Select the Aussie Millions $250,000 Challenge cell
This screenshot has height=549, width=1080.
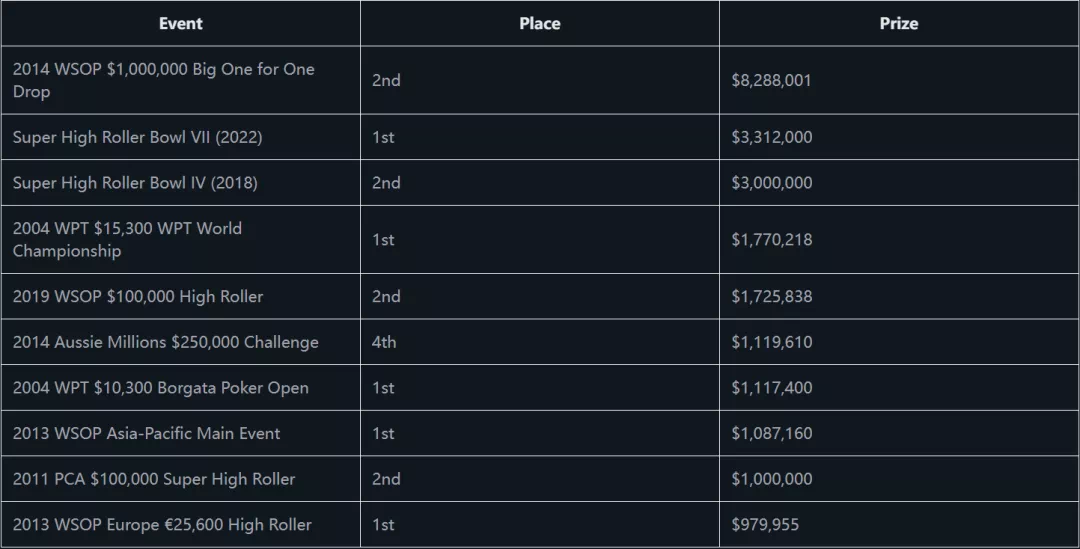[166, 342]
